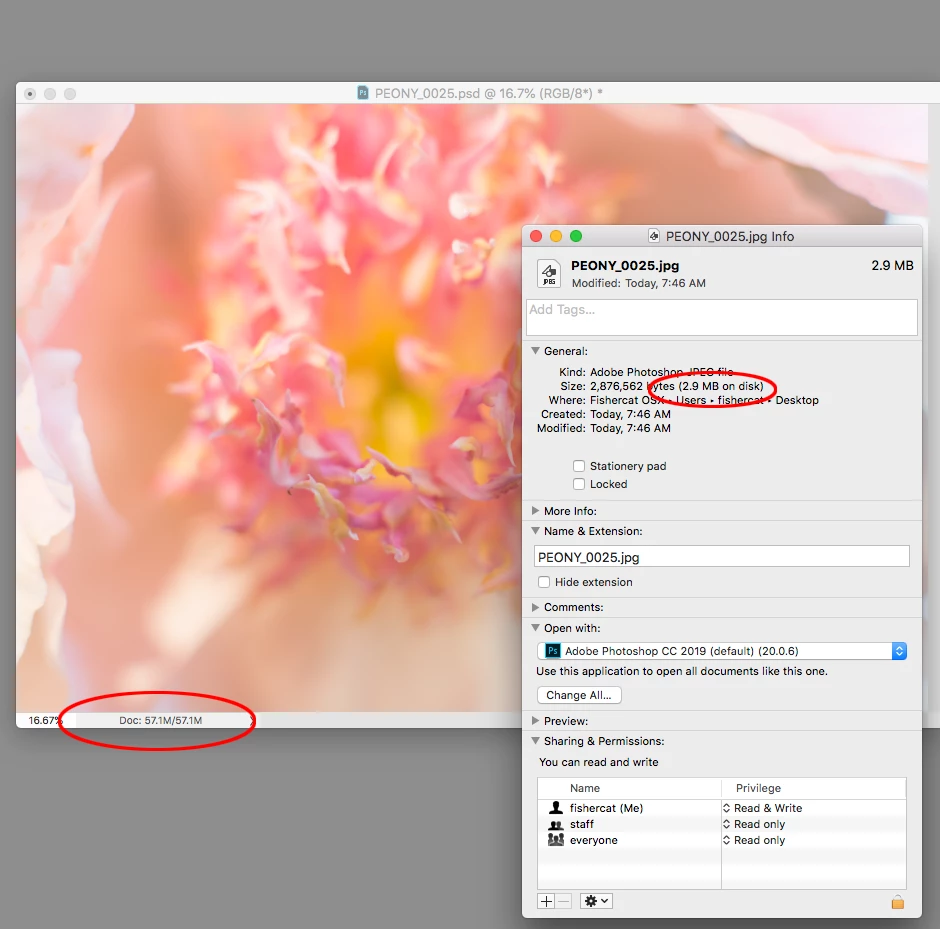This screenshot has height=929, width=940.
Task: Change the staff Read only privilege
Action: 754,824
